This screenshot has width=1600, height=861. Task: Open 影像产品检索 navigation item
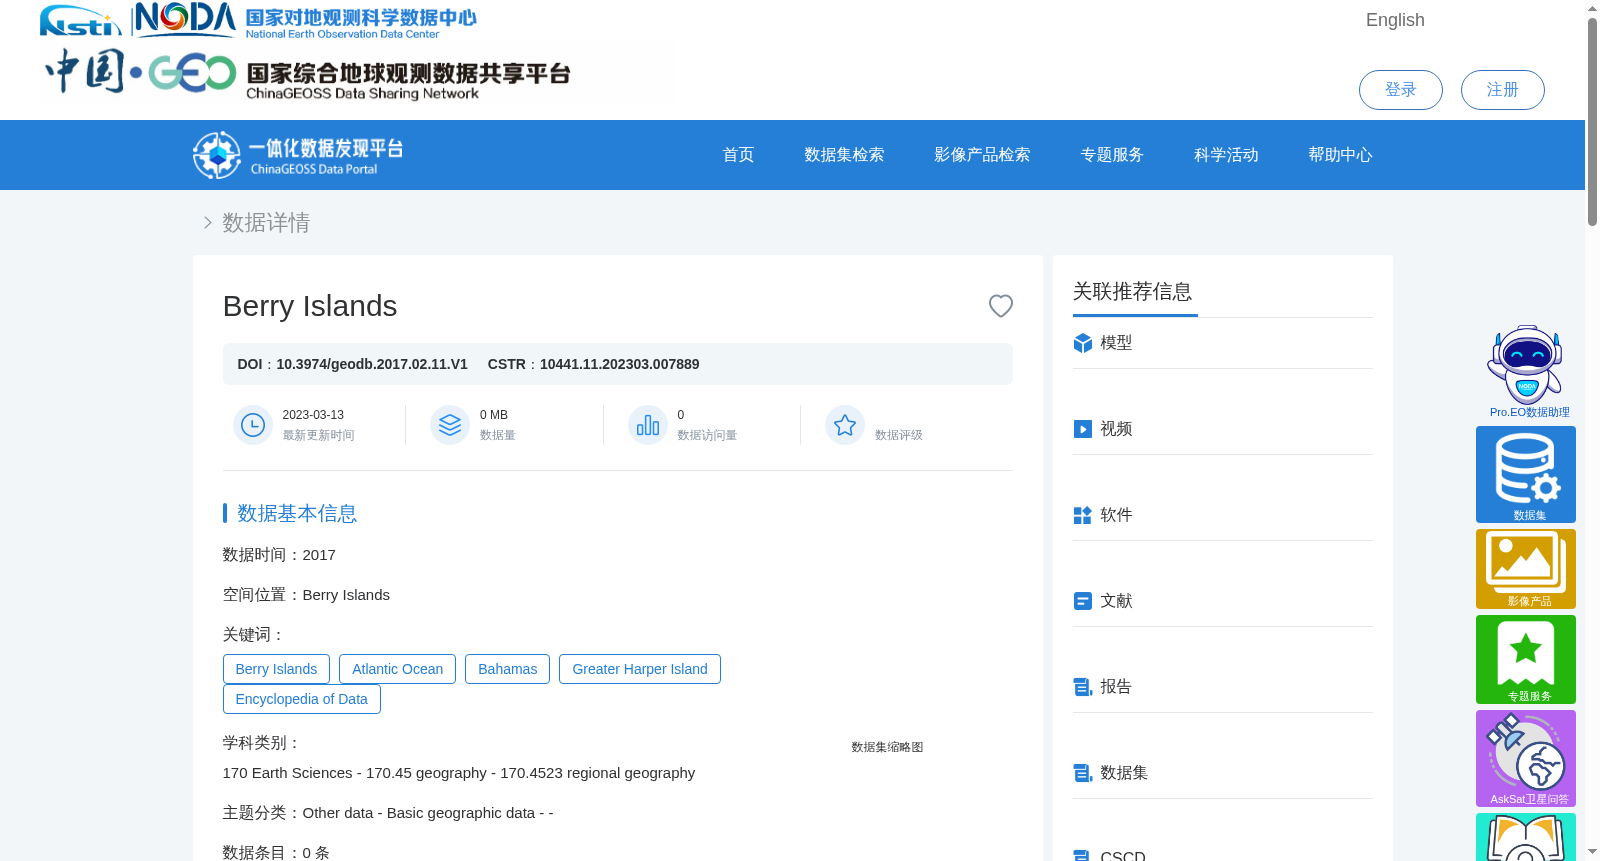click(982, 155)
